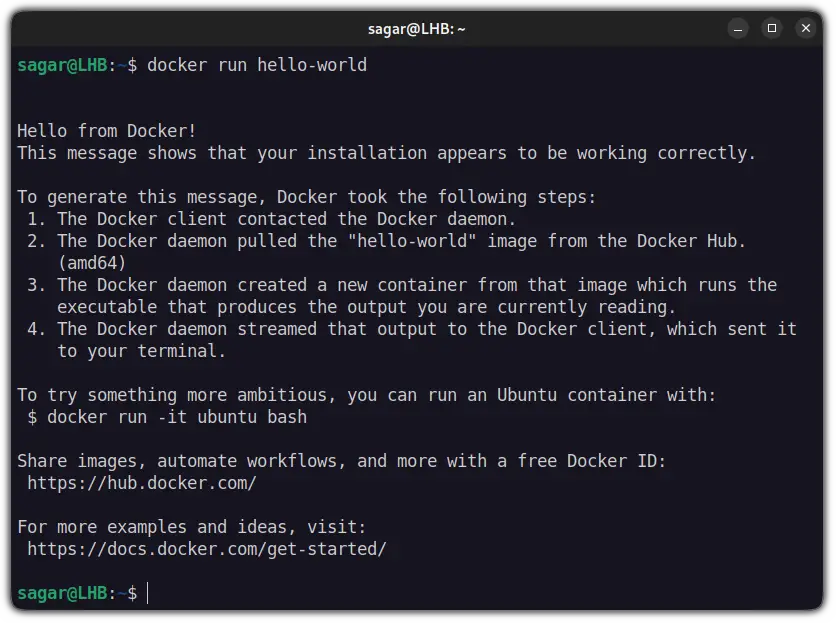Image resolution: width=836 pixels, height=623 pixels.
Task: Open the docs.docker.com/get-started link
Action: point(207,549)
